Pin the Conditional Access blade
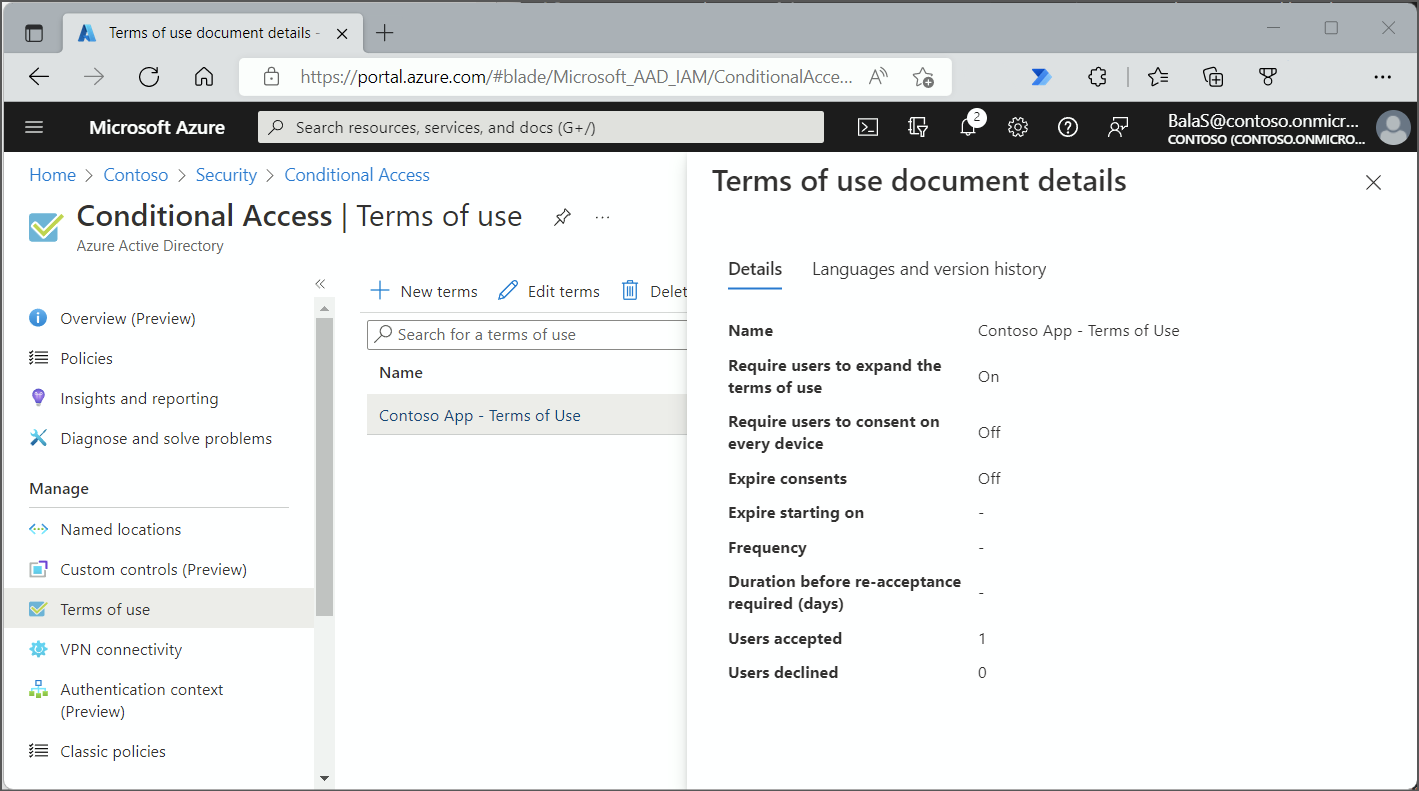Viewport: 1419px width, 791px height. coord(562,216)
